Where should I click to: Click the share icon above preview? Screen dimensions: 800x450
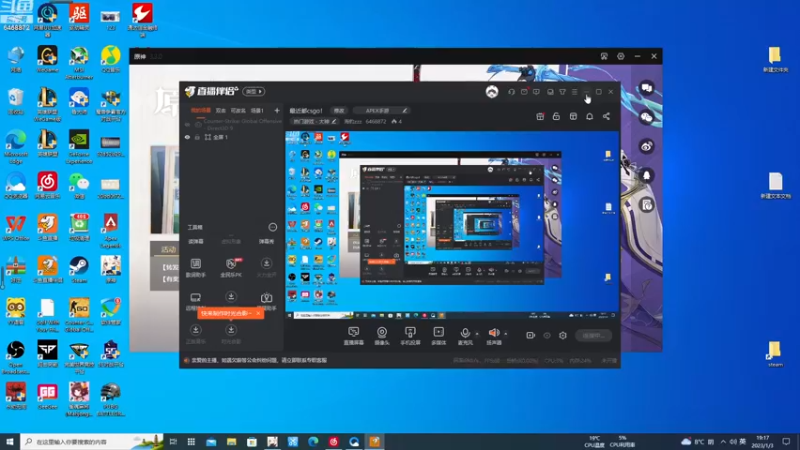(606, 117)
